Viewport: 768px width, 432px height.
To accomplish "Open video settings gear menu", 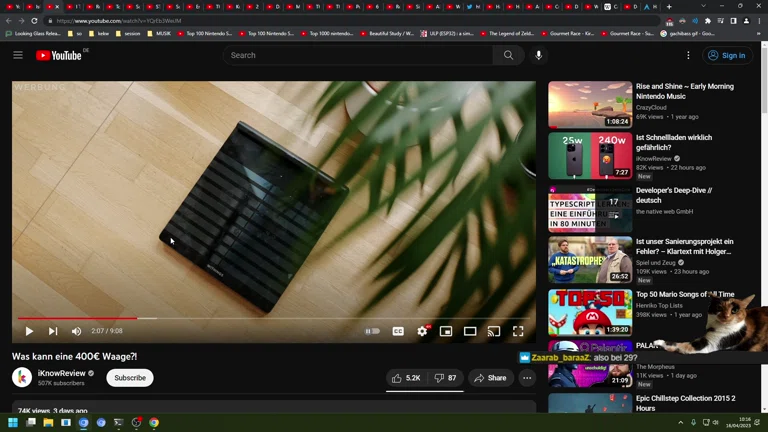I will coord(422,331).
